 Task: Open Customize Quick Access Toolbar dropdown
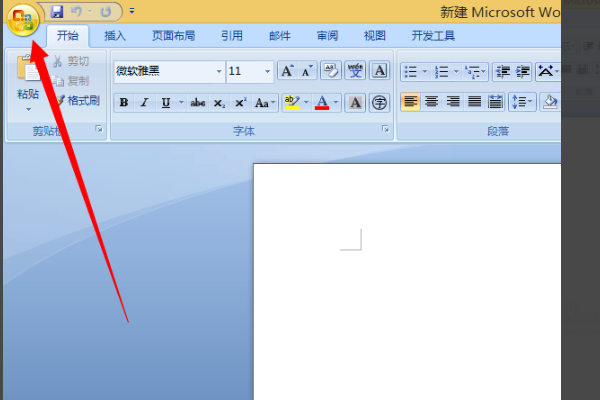(x=132, y=11)
